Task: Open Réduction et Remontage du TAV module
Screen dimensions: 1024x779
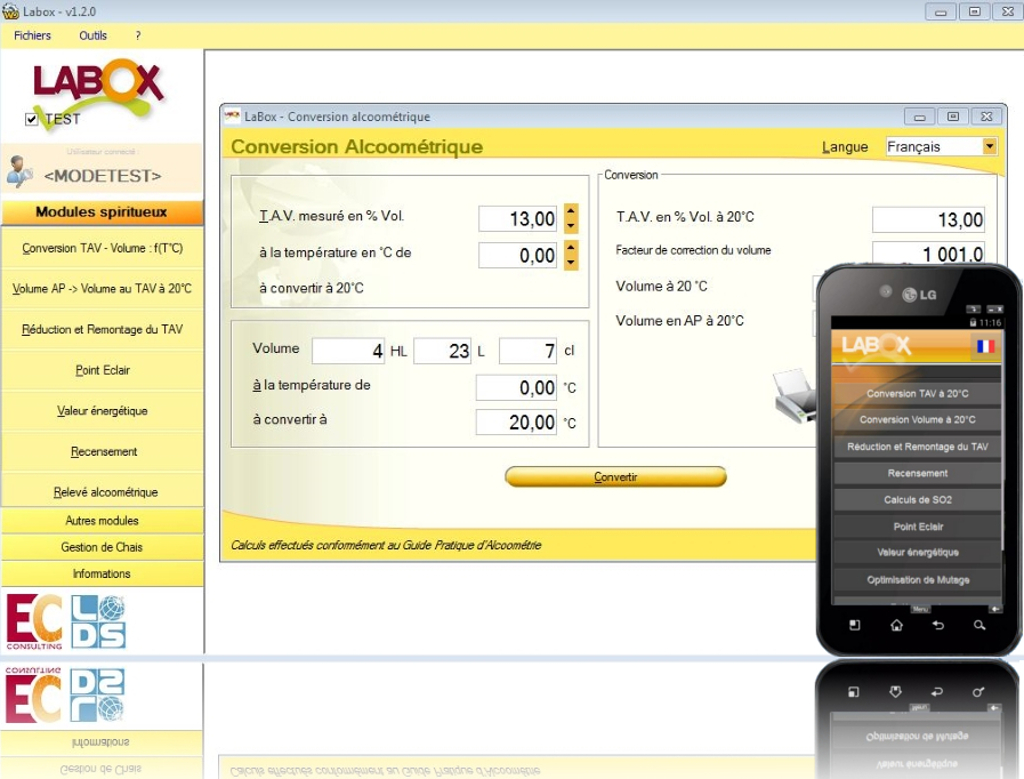Action: (102, 329)
